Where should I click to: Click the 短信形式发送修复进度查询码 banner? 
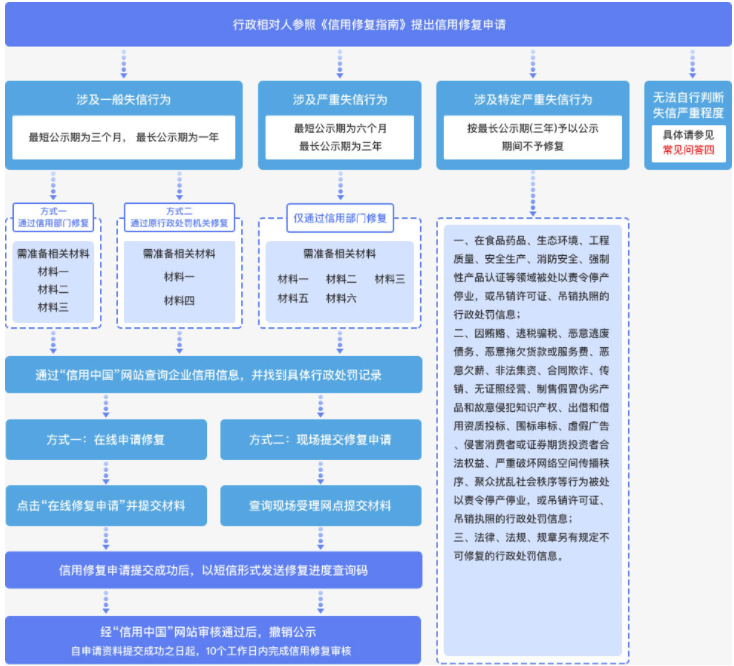[x=213, y=571]
